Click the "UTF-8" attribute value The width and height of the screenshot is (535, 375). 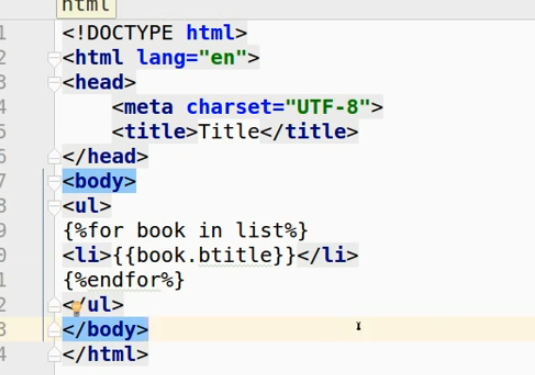tap(328, 107)
